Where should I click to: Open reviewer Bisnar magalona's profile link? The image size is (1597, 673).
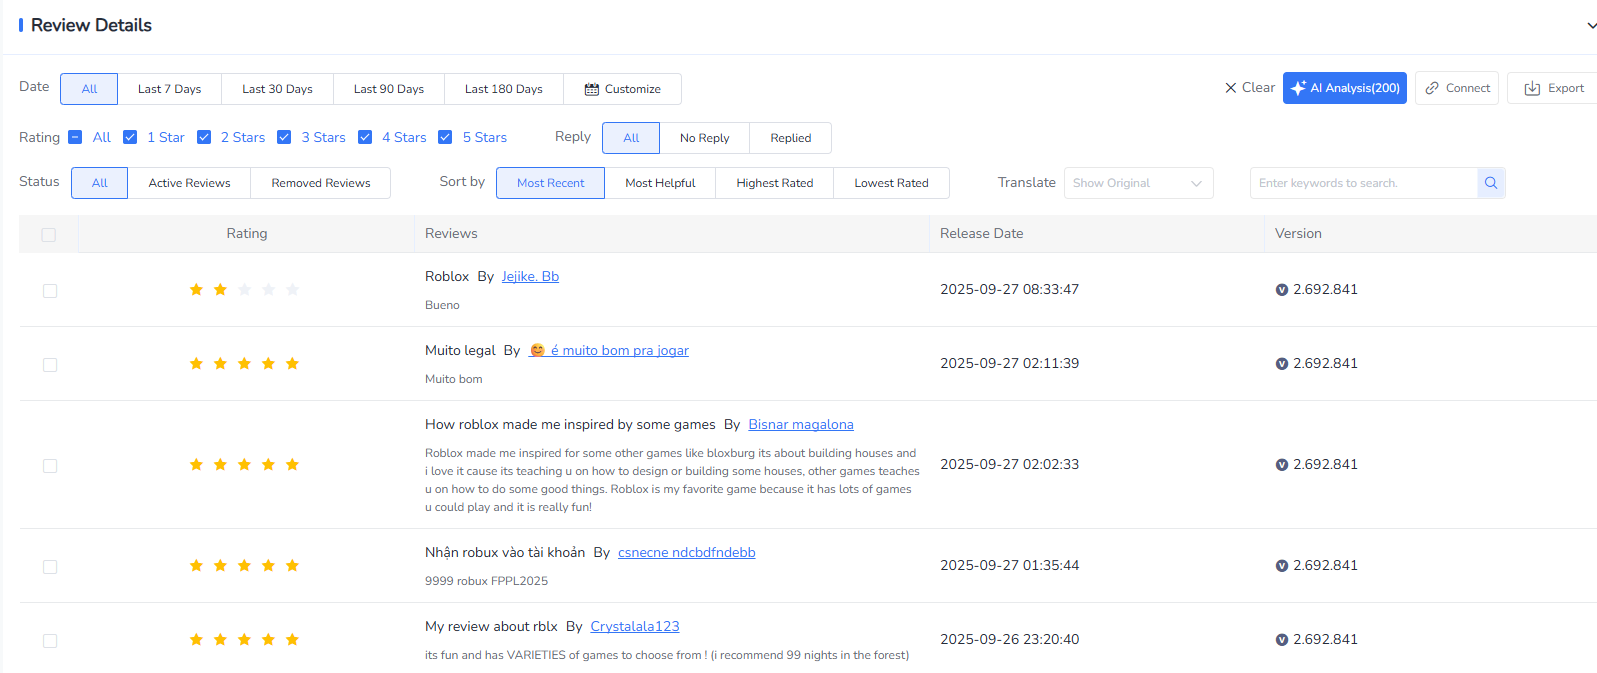800,425
